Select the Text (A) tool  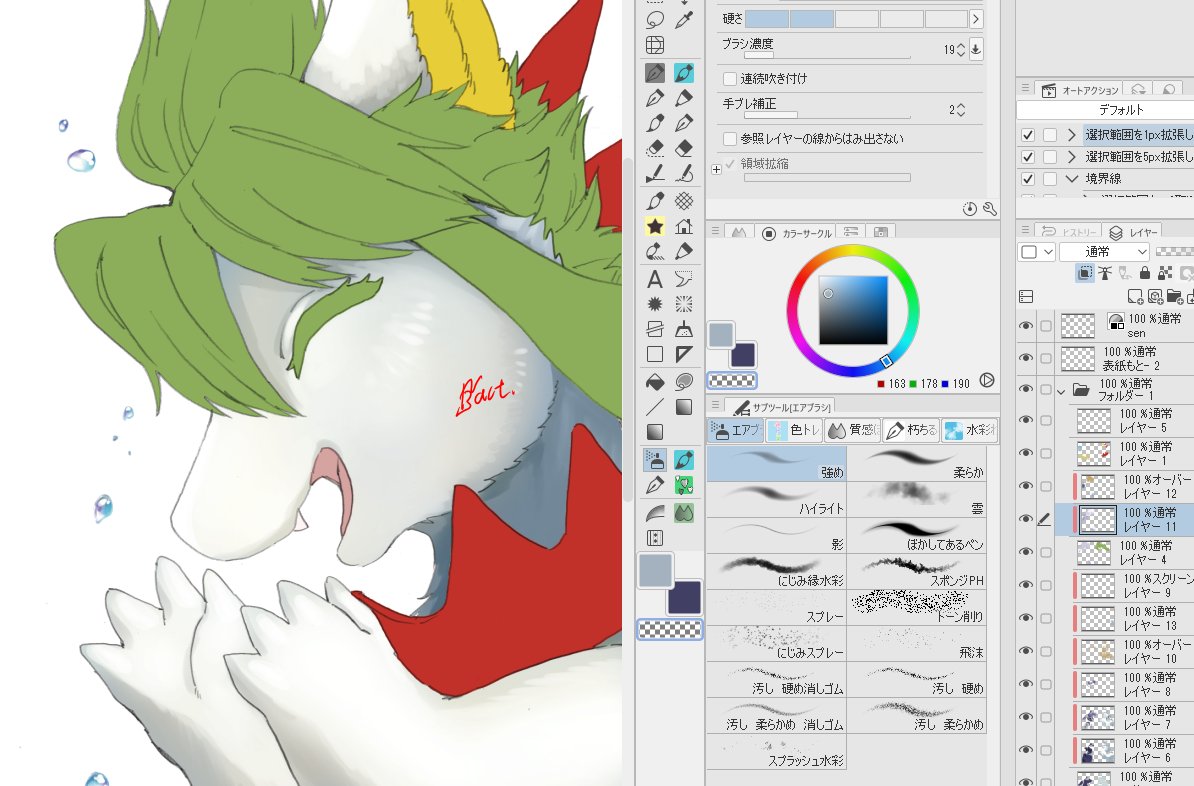tap(655, 280)
